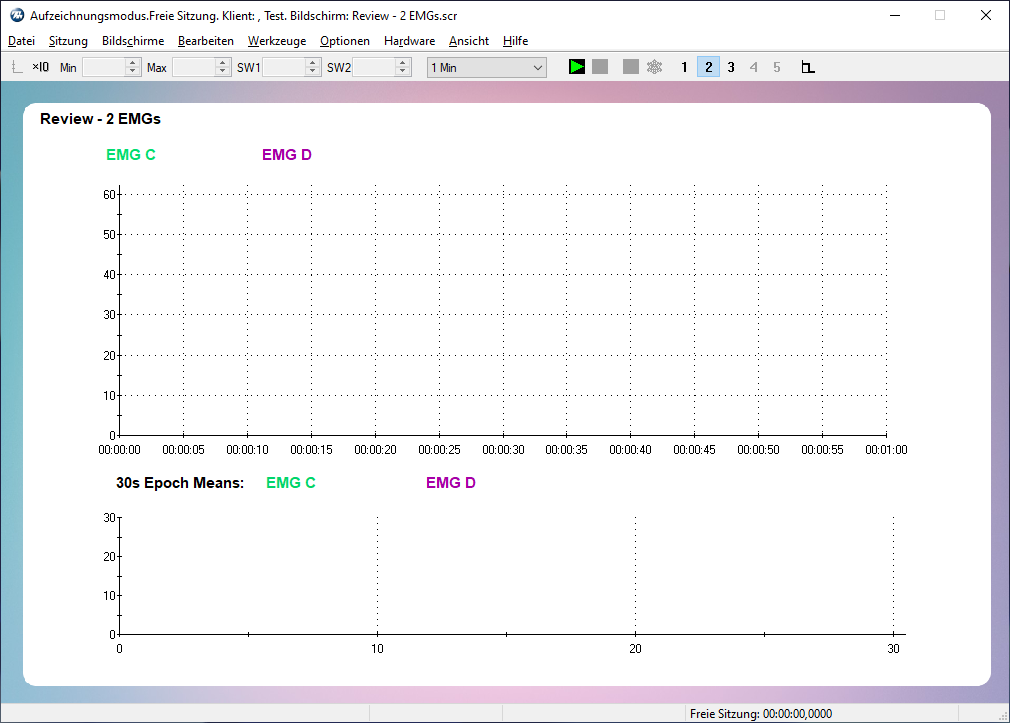
Task: Click the step-shaped icon at toolbar end
Action: (x=808, y=67)
